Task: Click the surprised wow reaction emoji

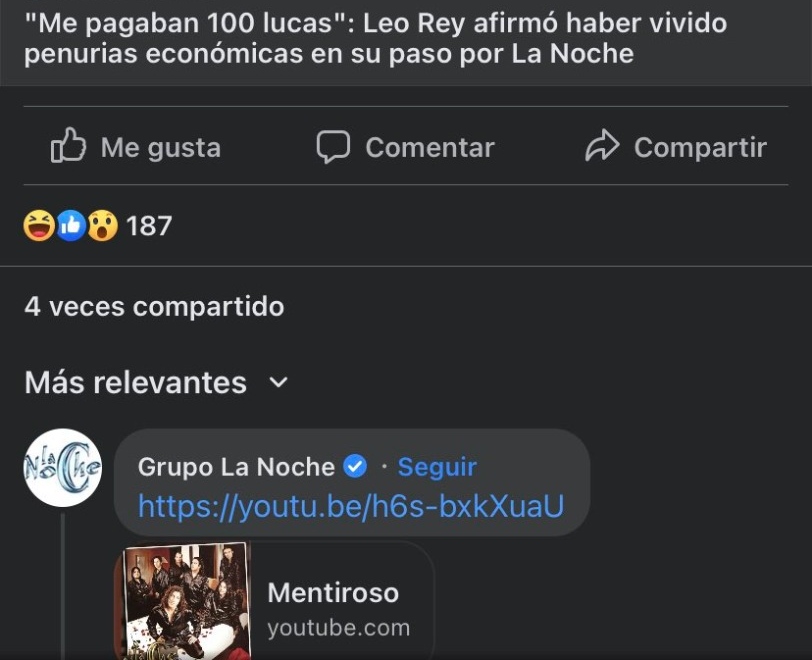Action: (102, 226)
